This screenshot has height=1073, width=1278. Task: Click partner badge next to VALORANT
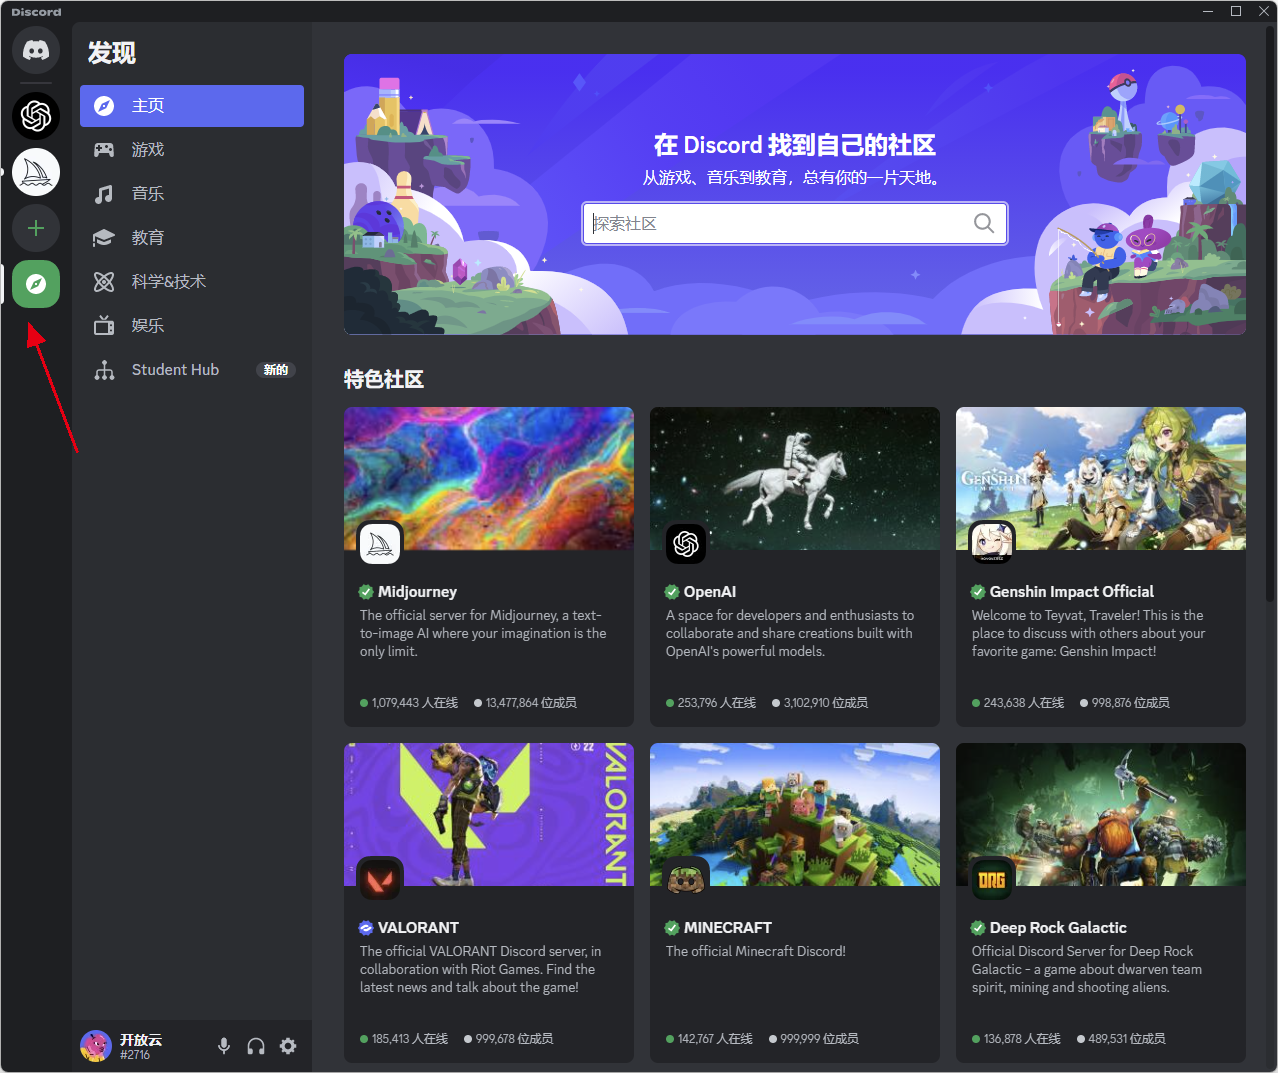click(x=366, y=928)
